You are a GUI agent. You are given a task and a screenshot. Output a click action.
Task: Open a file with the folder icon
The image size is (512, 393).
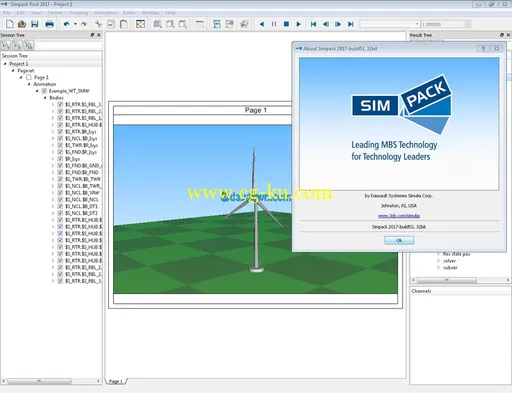[x=22, y=24]
